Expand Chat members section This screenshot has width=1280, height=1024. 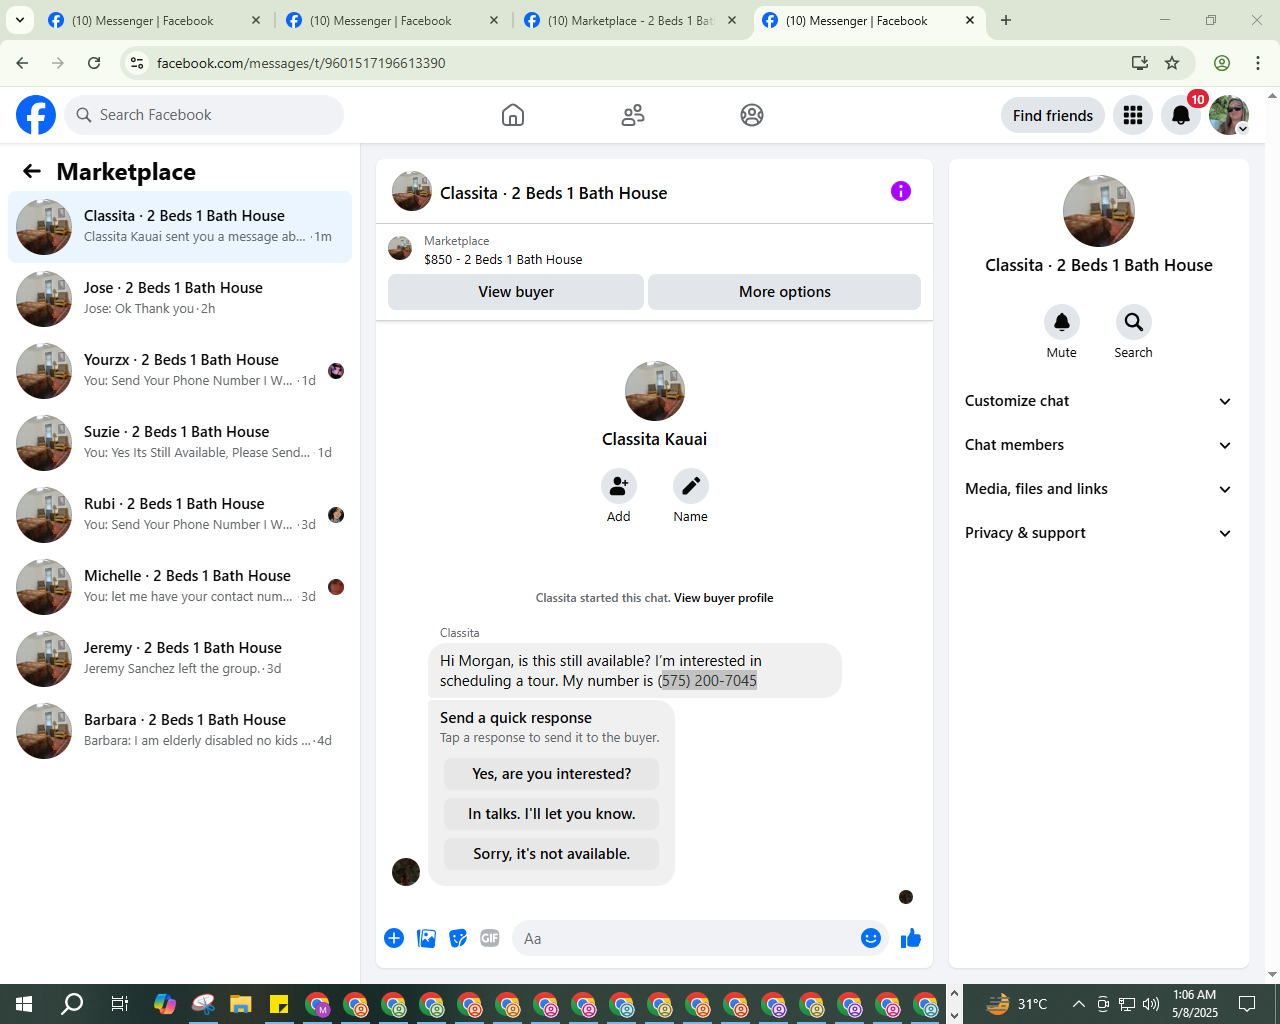pyautogui.click(x=1099, y=445)
